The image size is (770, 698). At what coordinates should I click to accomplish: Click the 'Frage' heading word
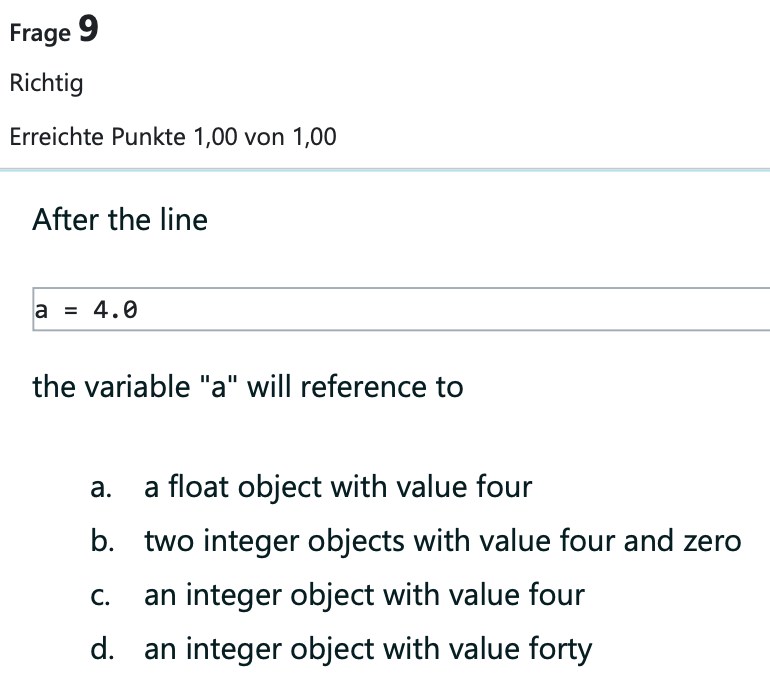pyautogui.click(x=39, y=34)
